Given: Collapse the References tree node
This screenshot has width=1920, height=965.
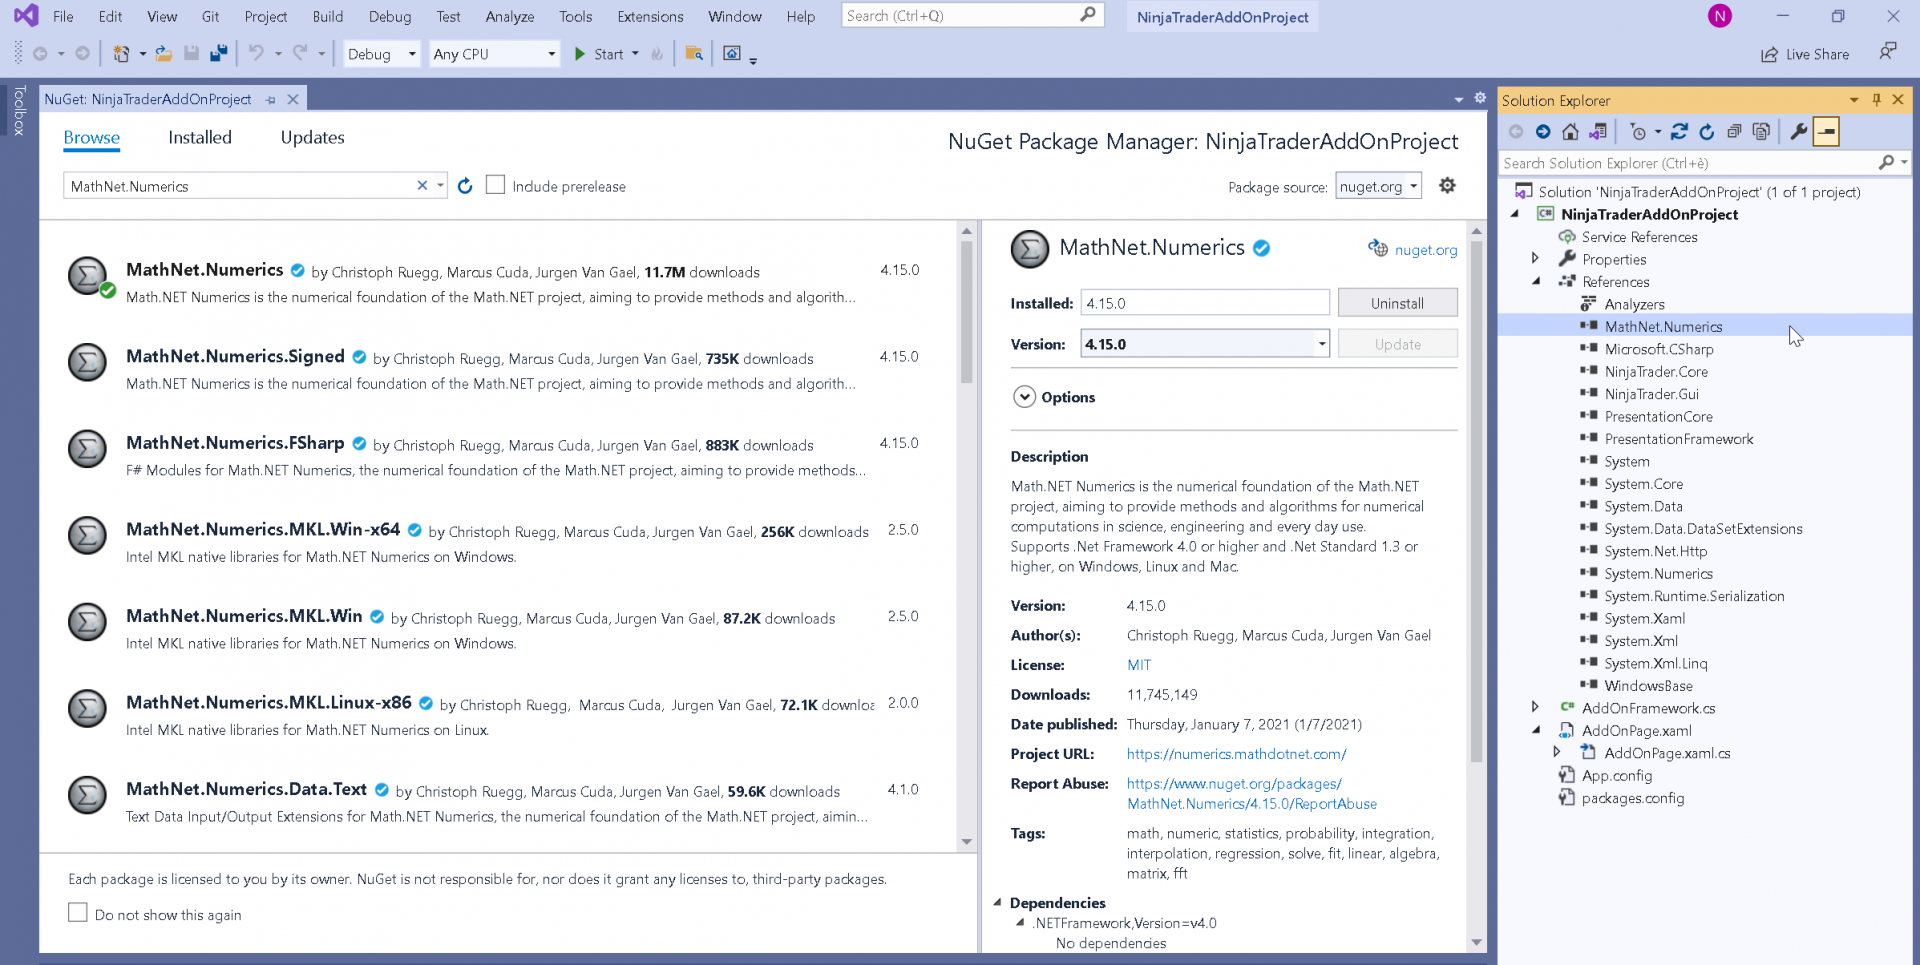Looking at the screenshot, I should tap(1536, 282).
